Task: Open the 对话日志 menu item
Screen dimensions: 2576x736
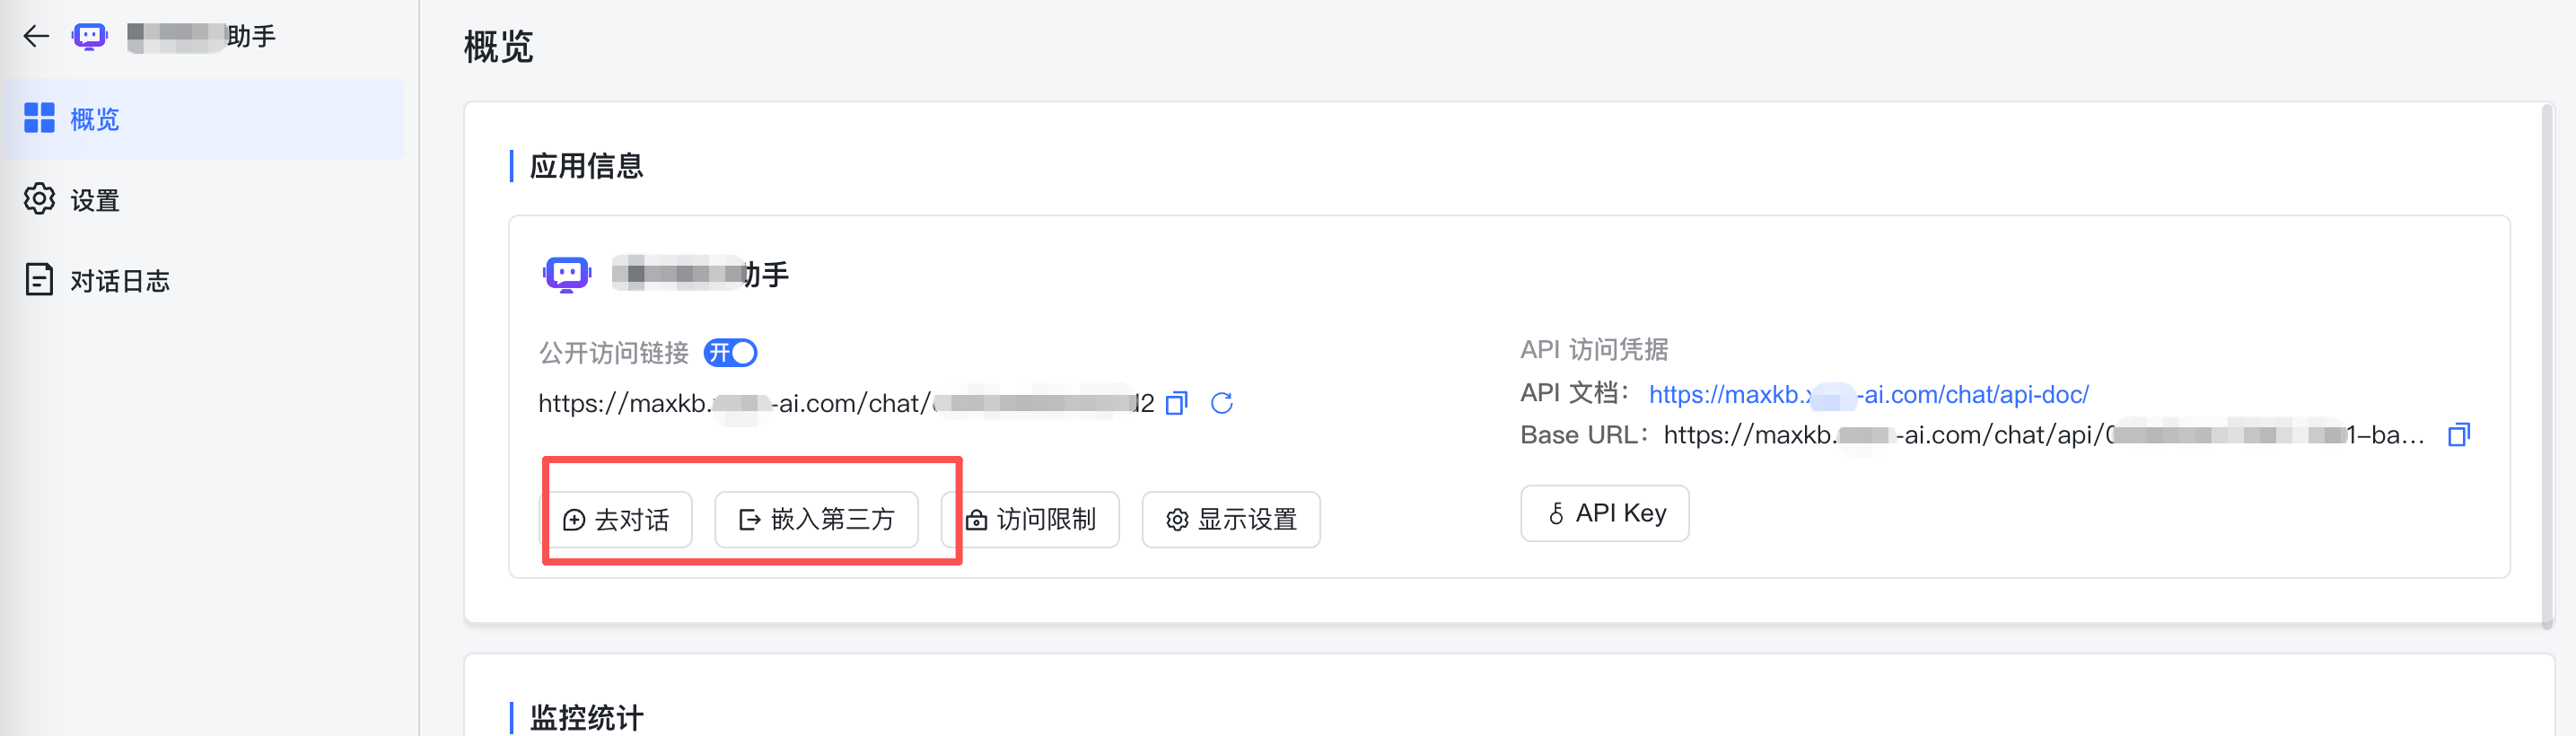Action: [203, 280]
